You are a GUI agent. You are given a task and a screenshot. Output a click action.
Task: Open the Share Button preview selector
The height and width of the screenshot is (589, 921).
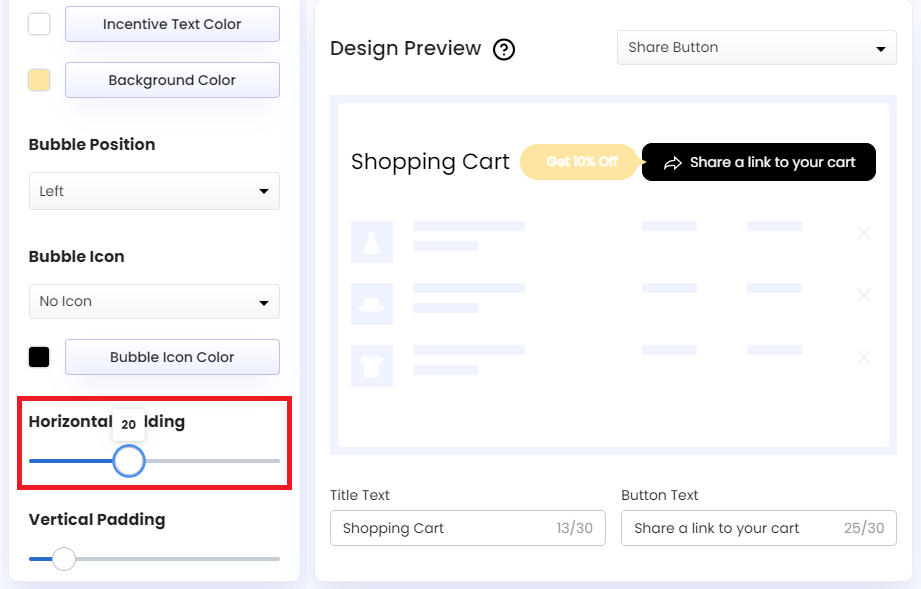(x=756, y=47)
